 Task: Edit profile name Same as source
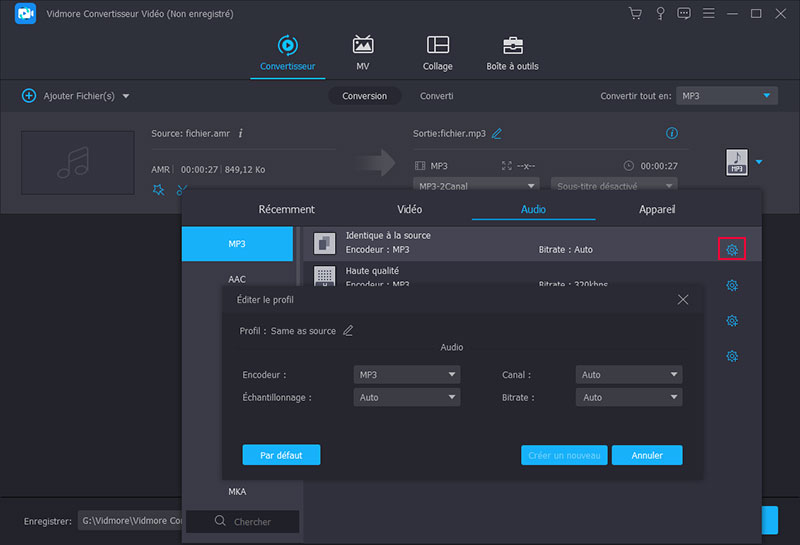(x=348, y=330)
